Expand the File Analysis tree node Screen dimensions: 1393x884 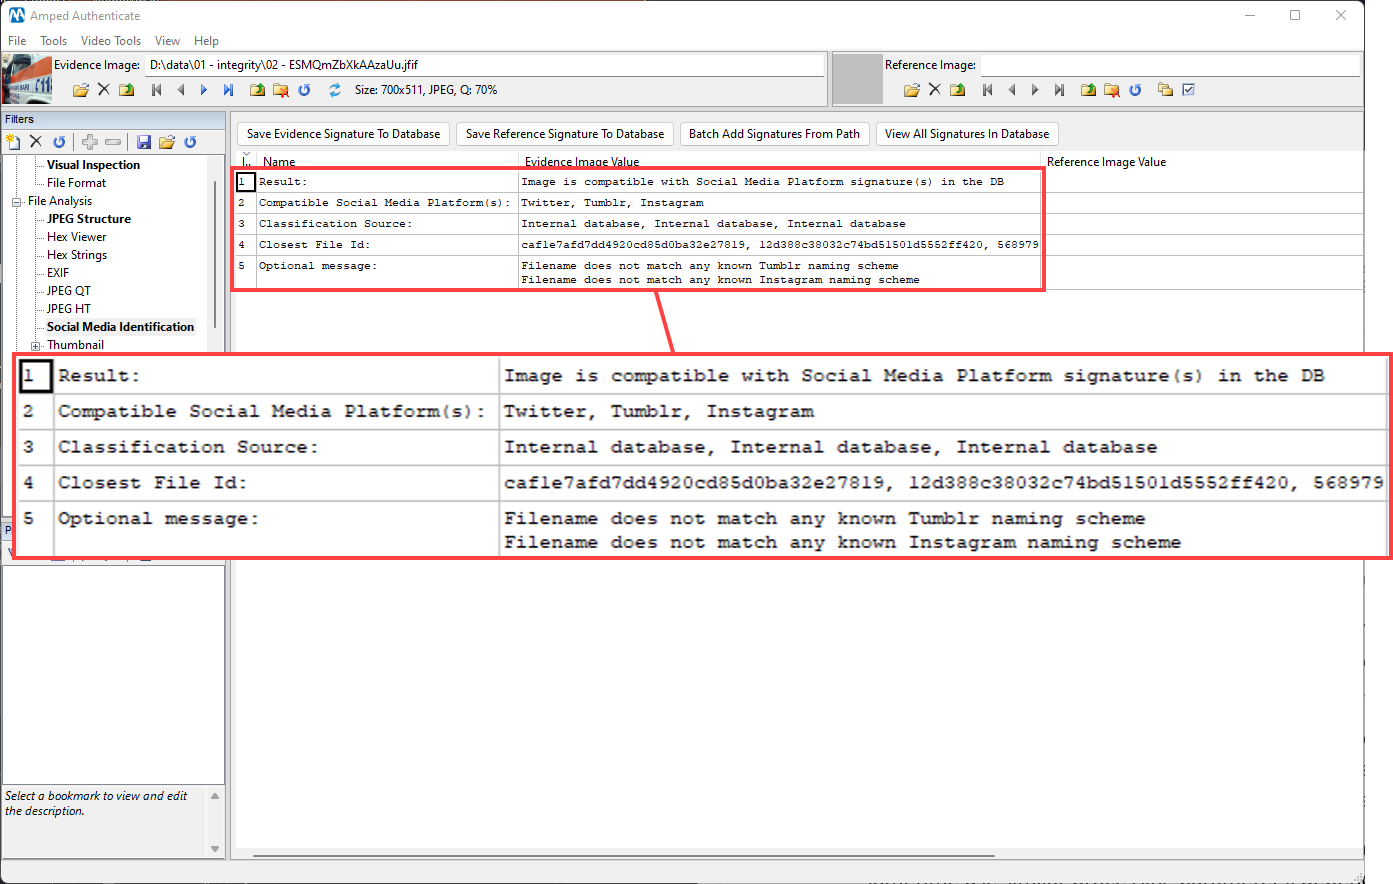point(15,200)
